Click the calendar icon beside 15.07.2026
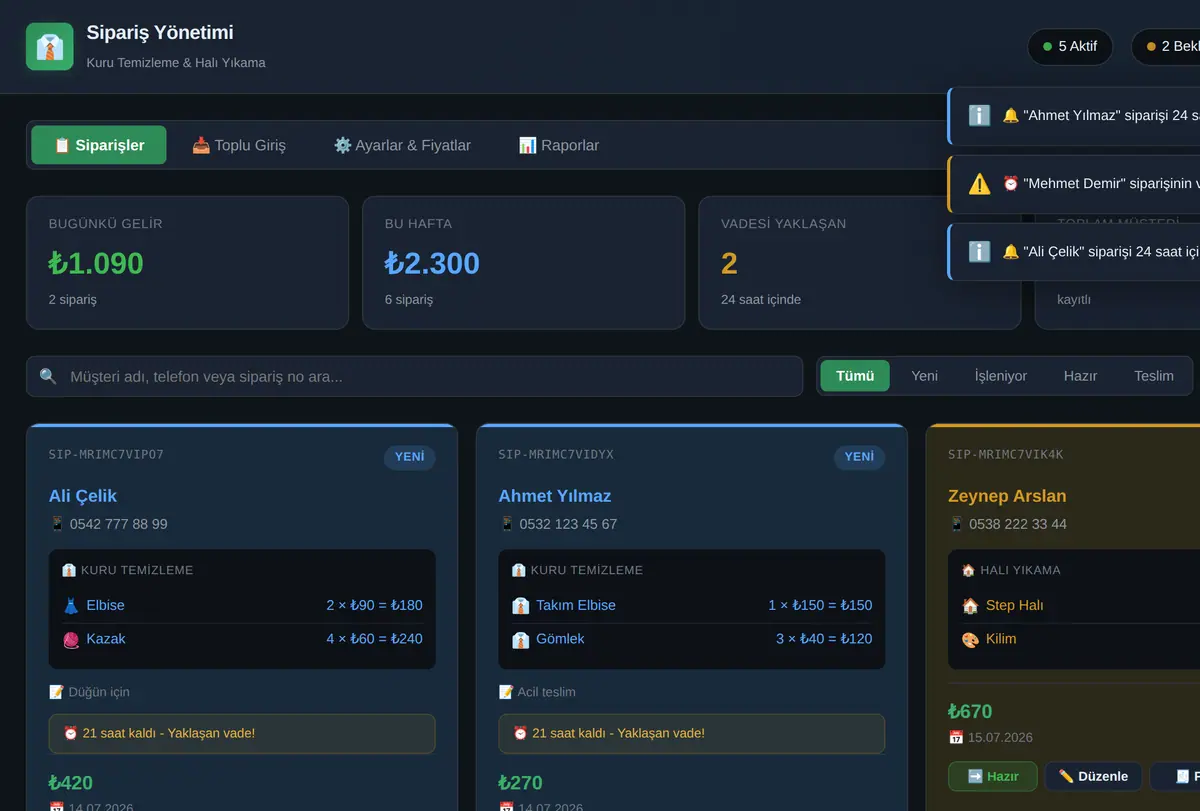Image resolution: width=1200 pixels, height=811 pixels. coord(956,738)
